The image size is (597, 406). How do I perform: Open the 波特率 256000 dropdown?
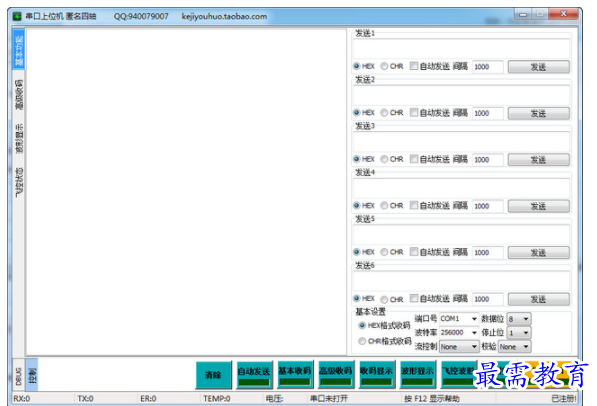pos(458,332)
